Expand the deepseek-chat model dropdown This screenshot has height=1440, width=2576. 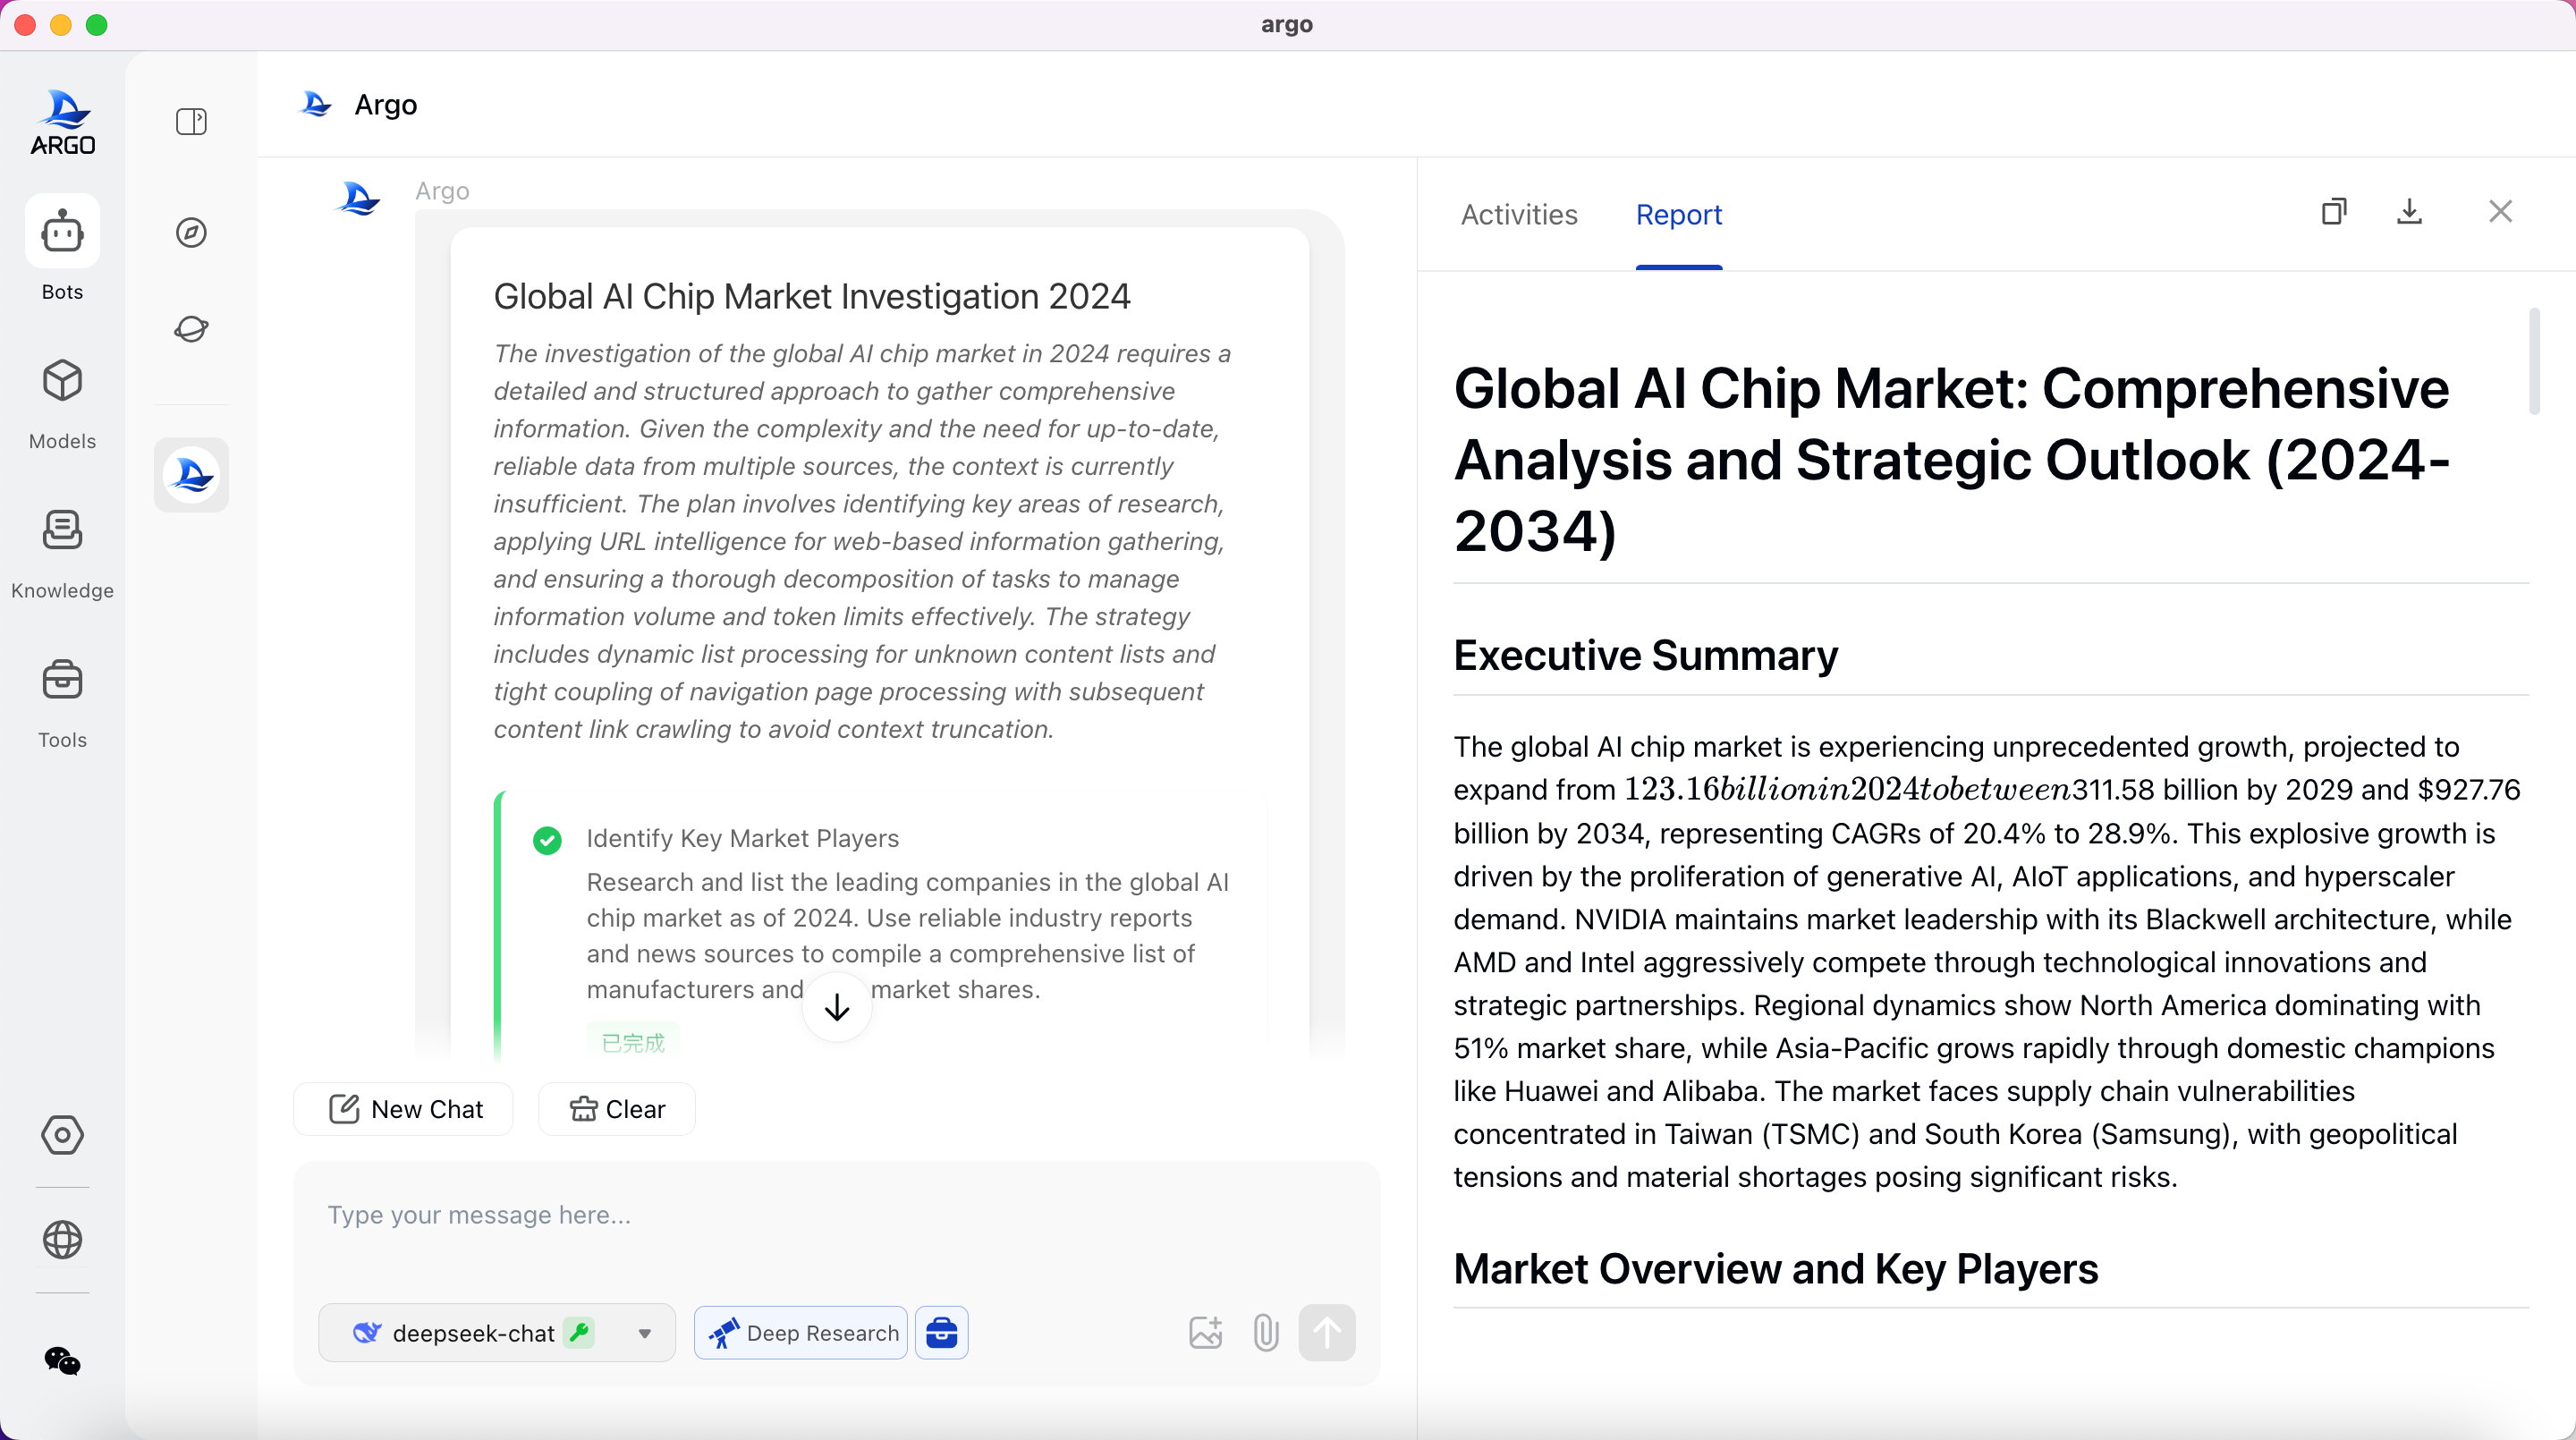[645, 1333]
